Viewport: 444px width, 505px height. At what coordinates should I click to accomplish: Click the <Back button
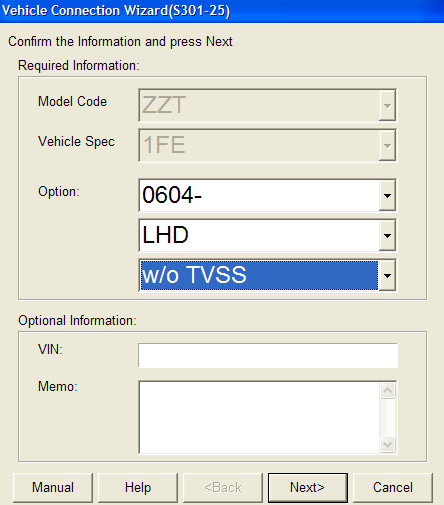tap(223, 488)
